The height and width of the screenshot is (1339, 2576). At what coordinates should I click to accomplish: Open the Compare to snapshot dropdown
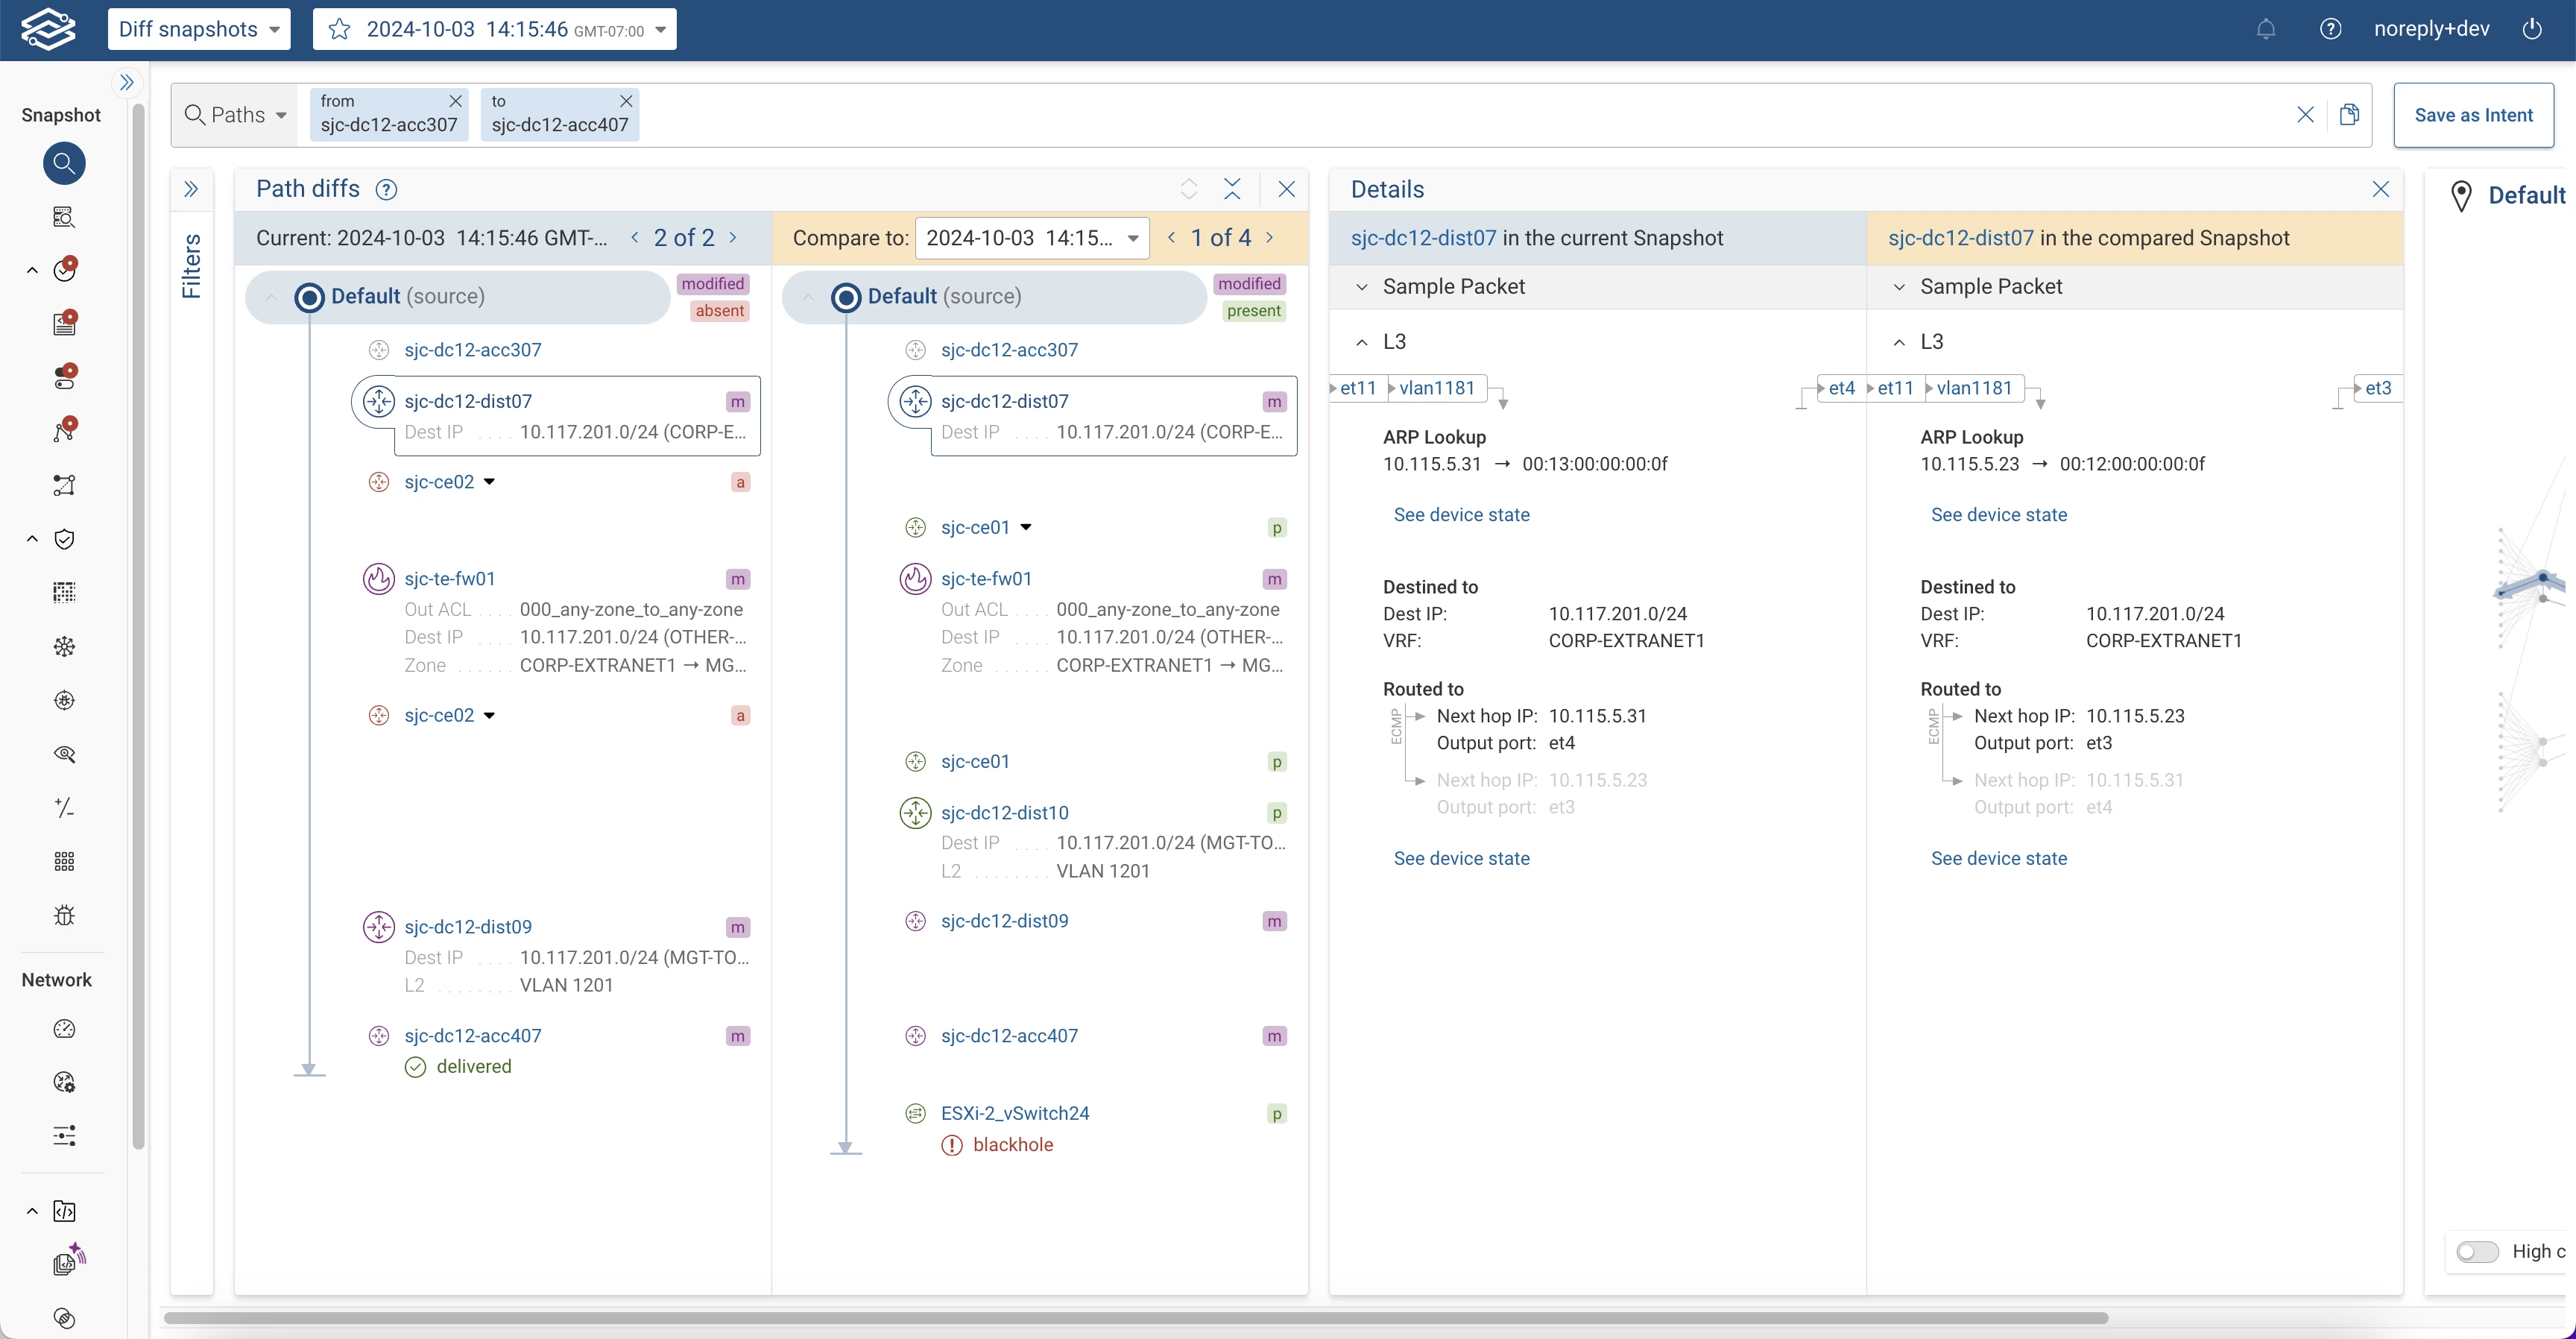pos(1031,238)
